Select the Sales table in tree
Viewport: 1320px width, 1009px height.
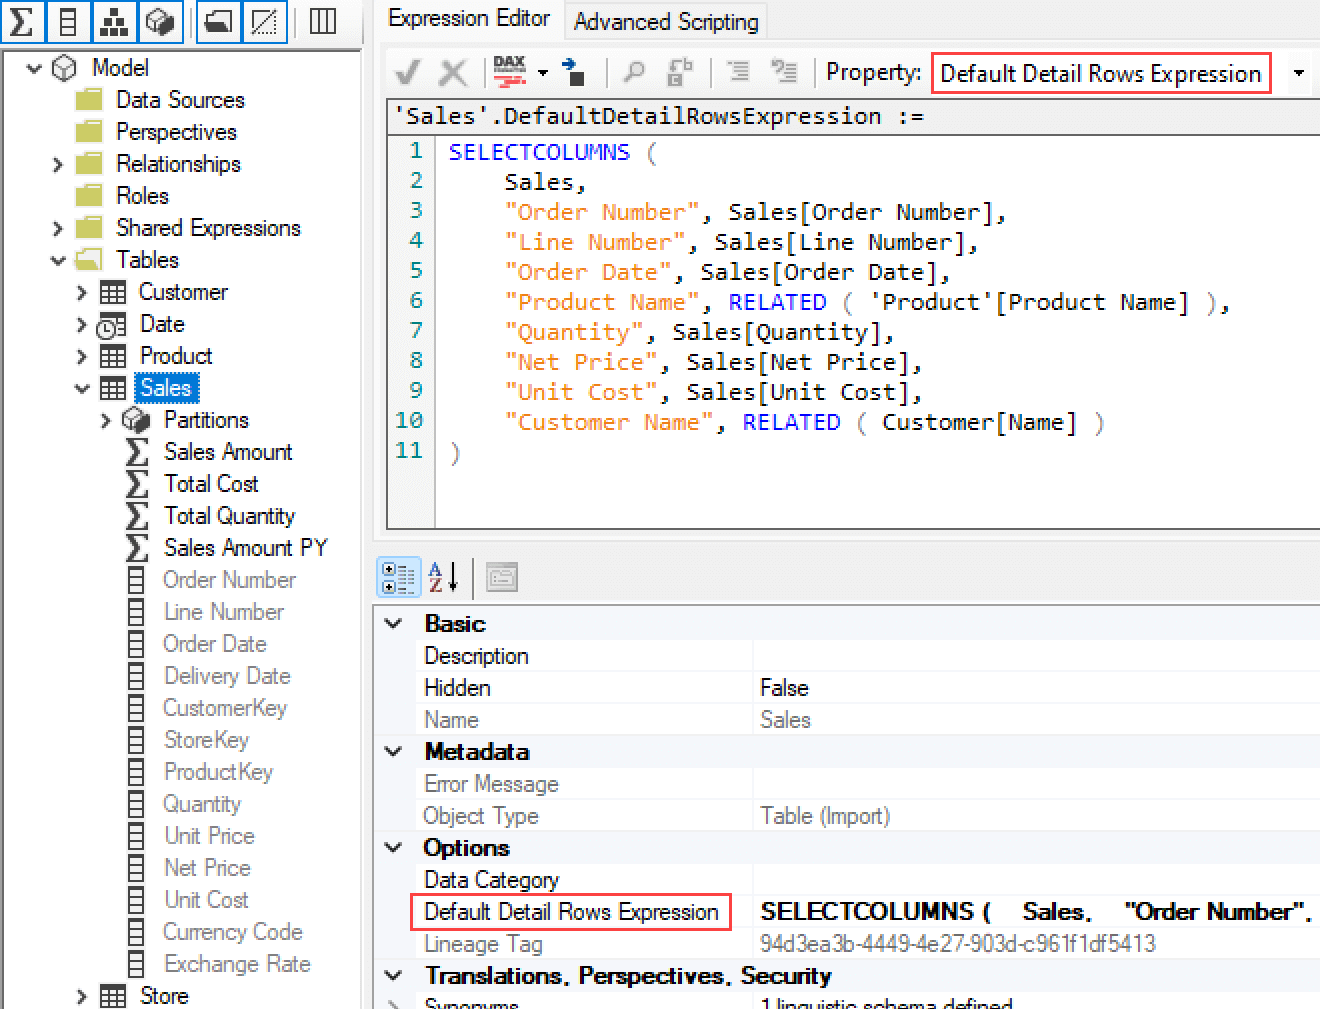(x=166, y=388)
